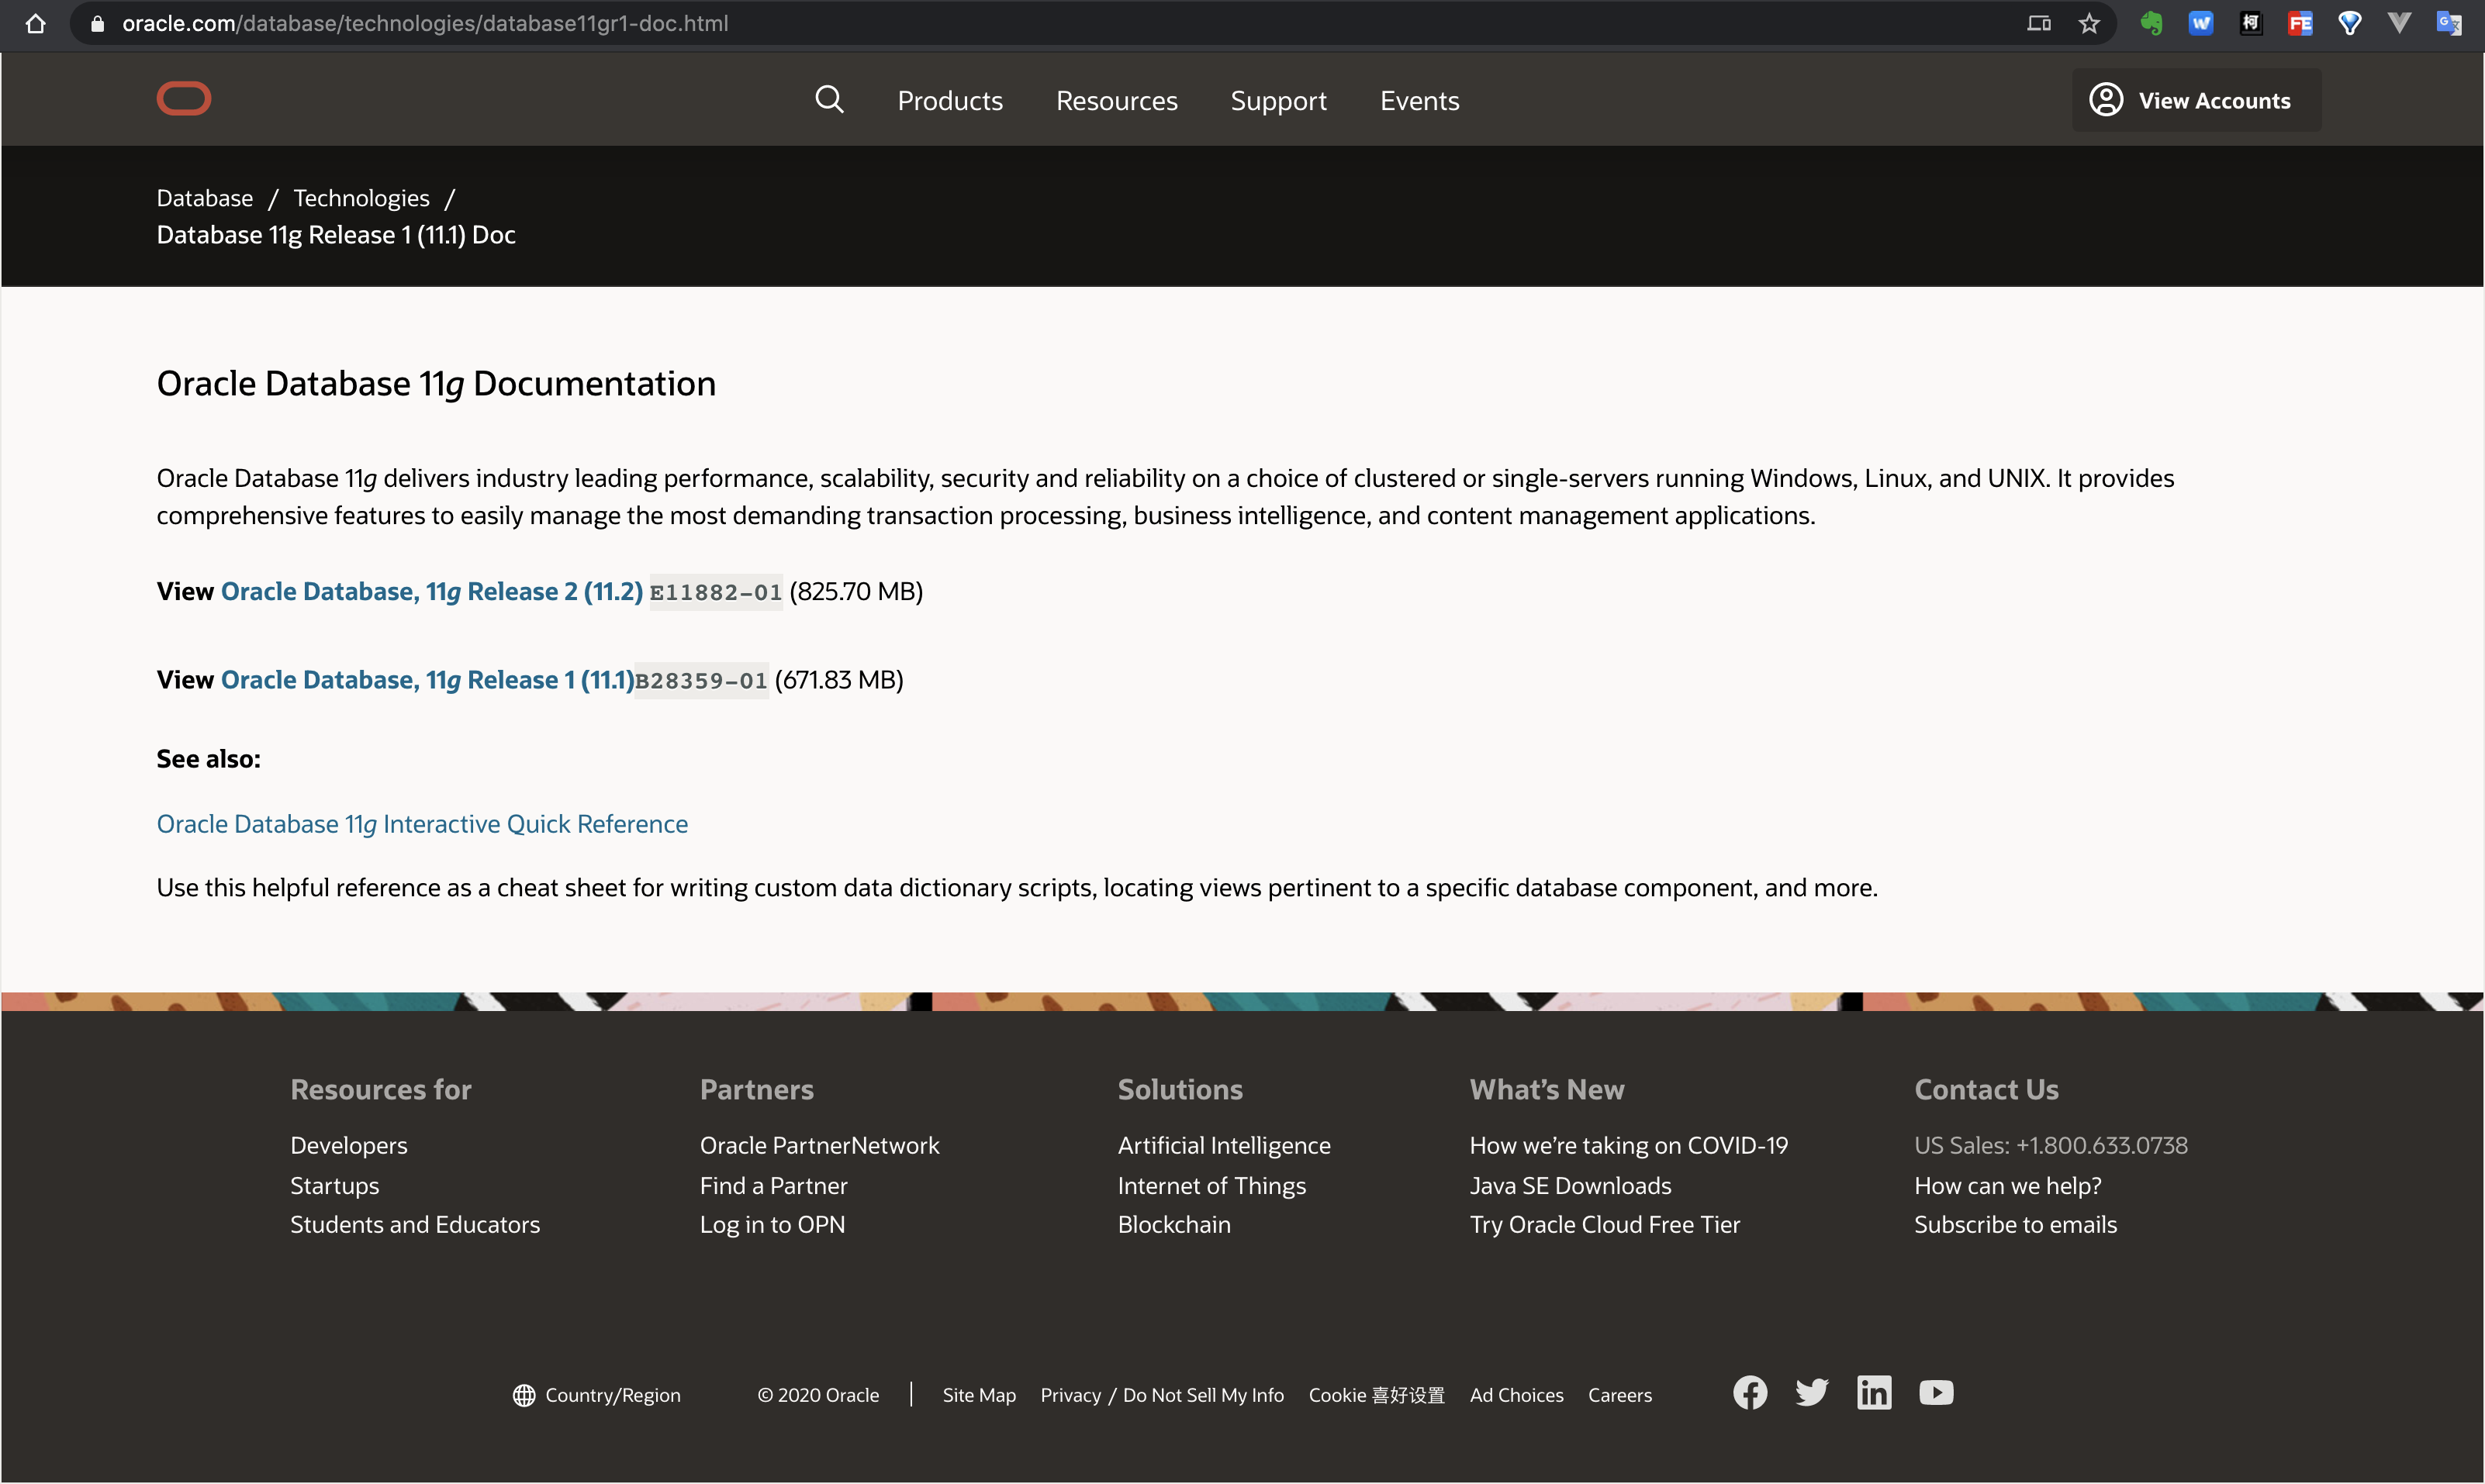This screenshot has width=2485, height=1484.
Task: Click View Accounts button
Action: [x=2196, y=100]
